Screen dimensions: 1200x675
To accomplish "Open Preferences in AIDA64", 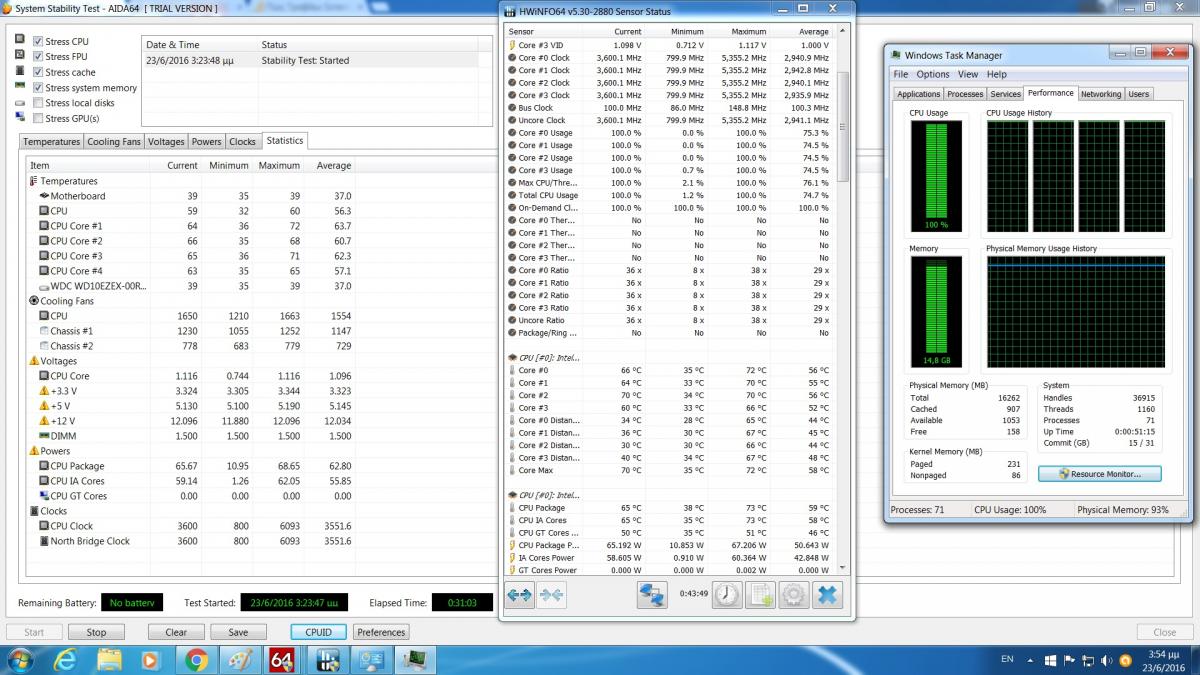I will pos(381,632).
